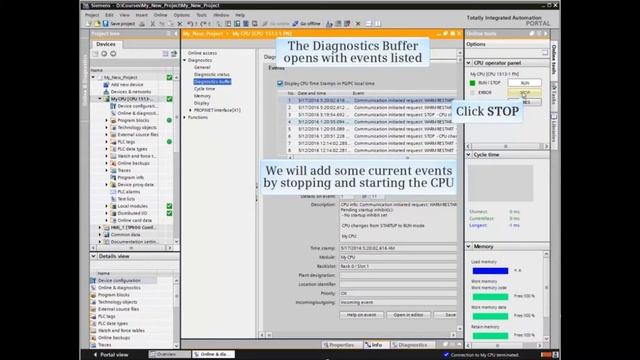The width and height of the screenshot is (640, 360).
Task: Click the Program info icon in project tree
Action: coord(113,178)
